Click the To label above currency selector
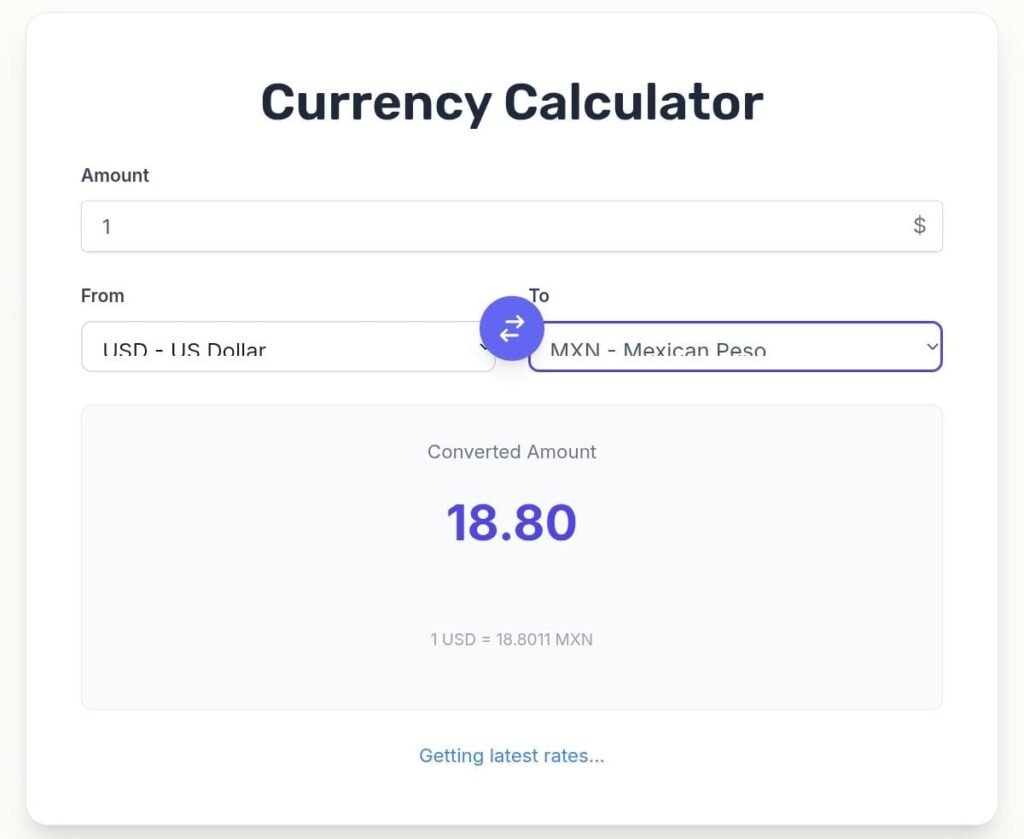Image resolution: width=1024 pixels, height=839 pixels. click(x=539, y=295)
